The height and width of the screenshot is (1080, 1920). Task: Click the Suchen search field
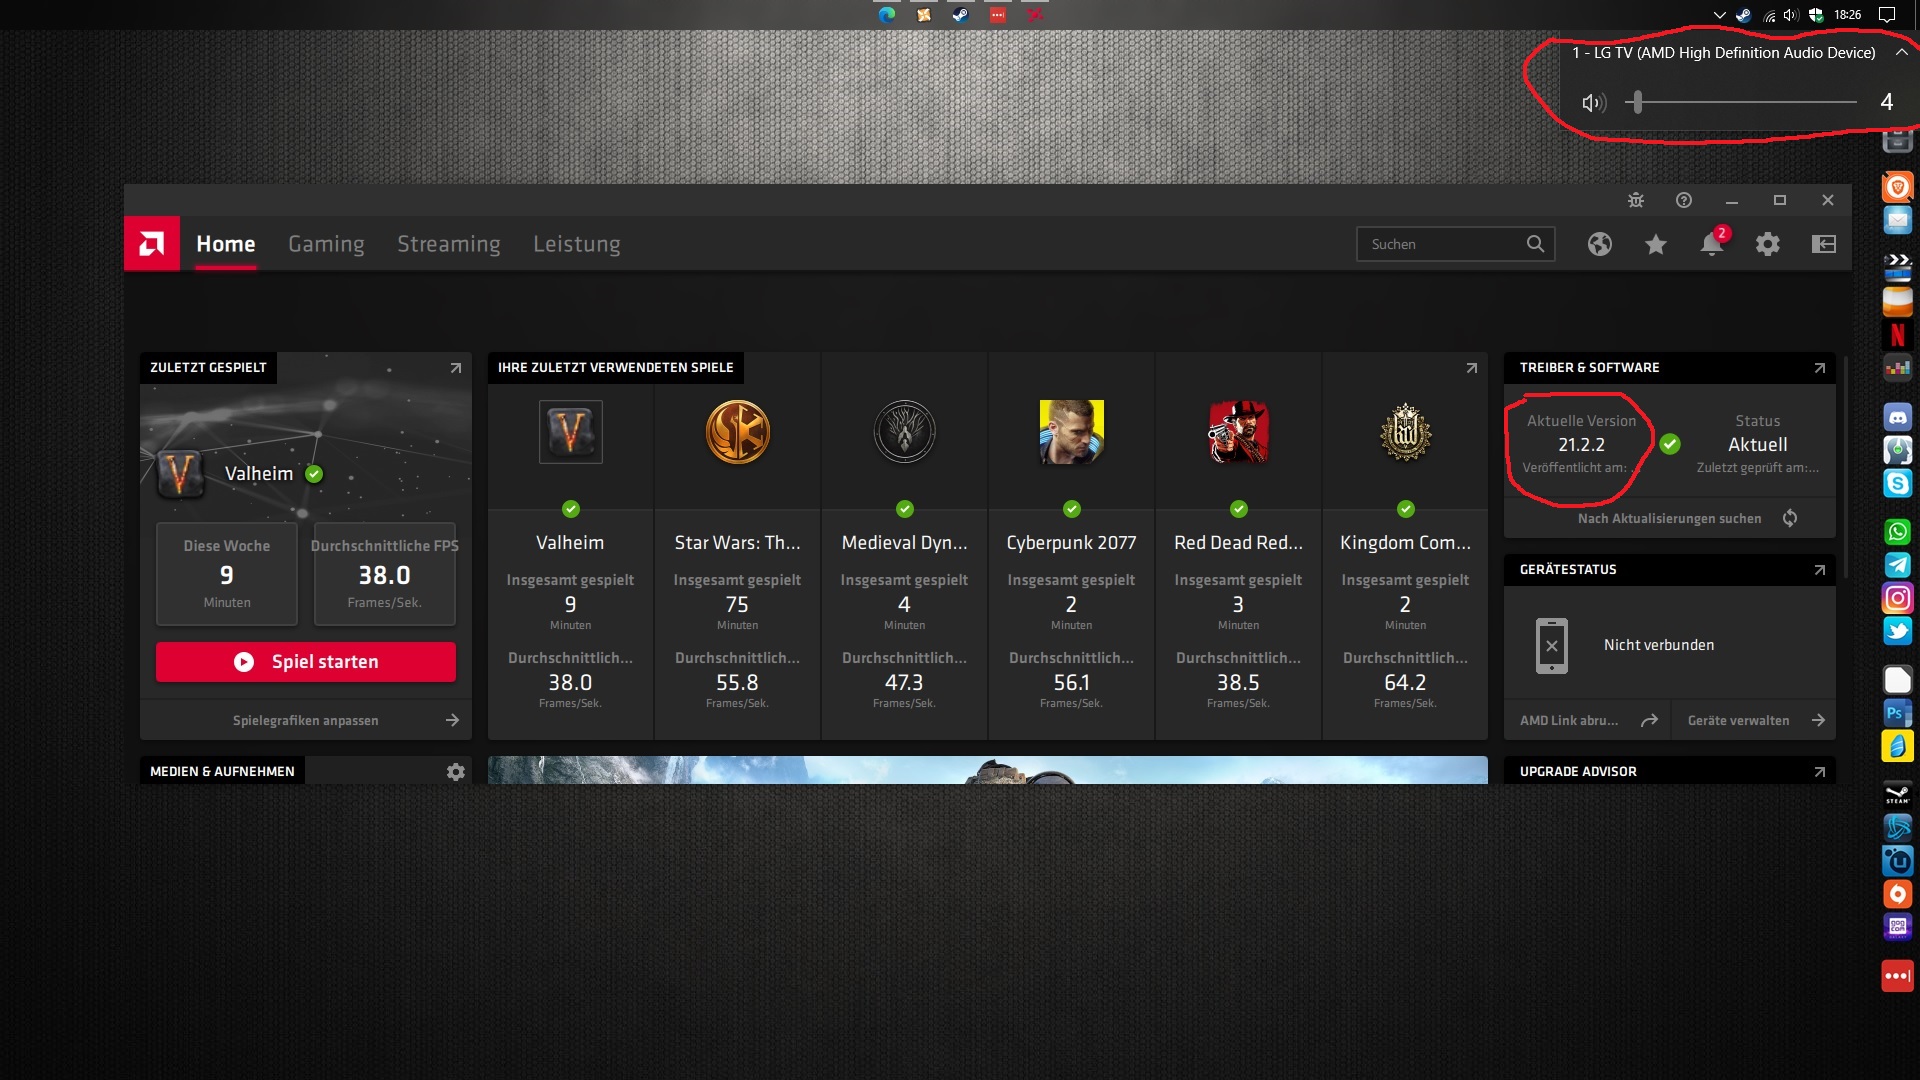[x=1455, y=244]
